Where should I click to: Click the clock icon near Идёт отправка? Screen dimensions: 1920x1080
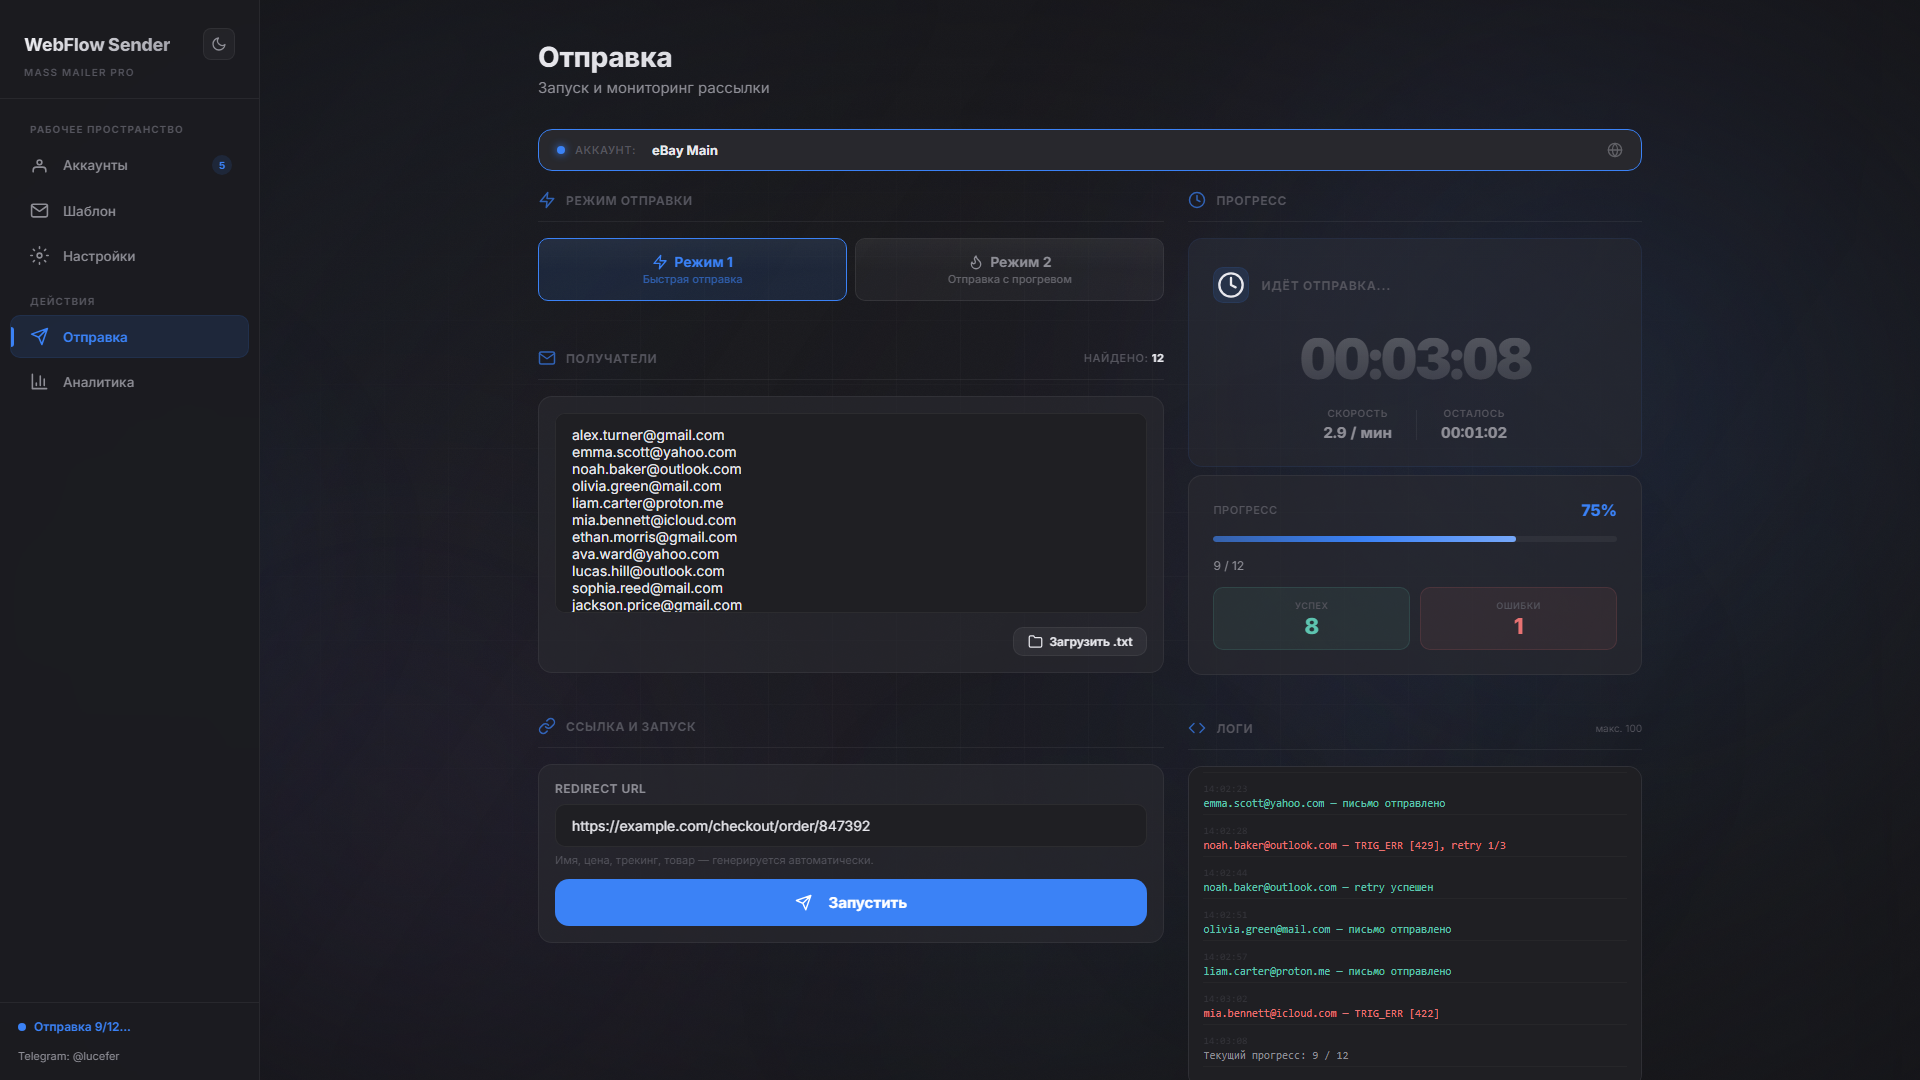[x=1231, y=285]
